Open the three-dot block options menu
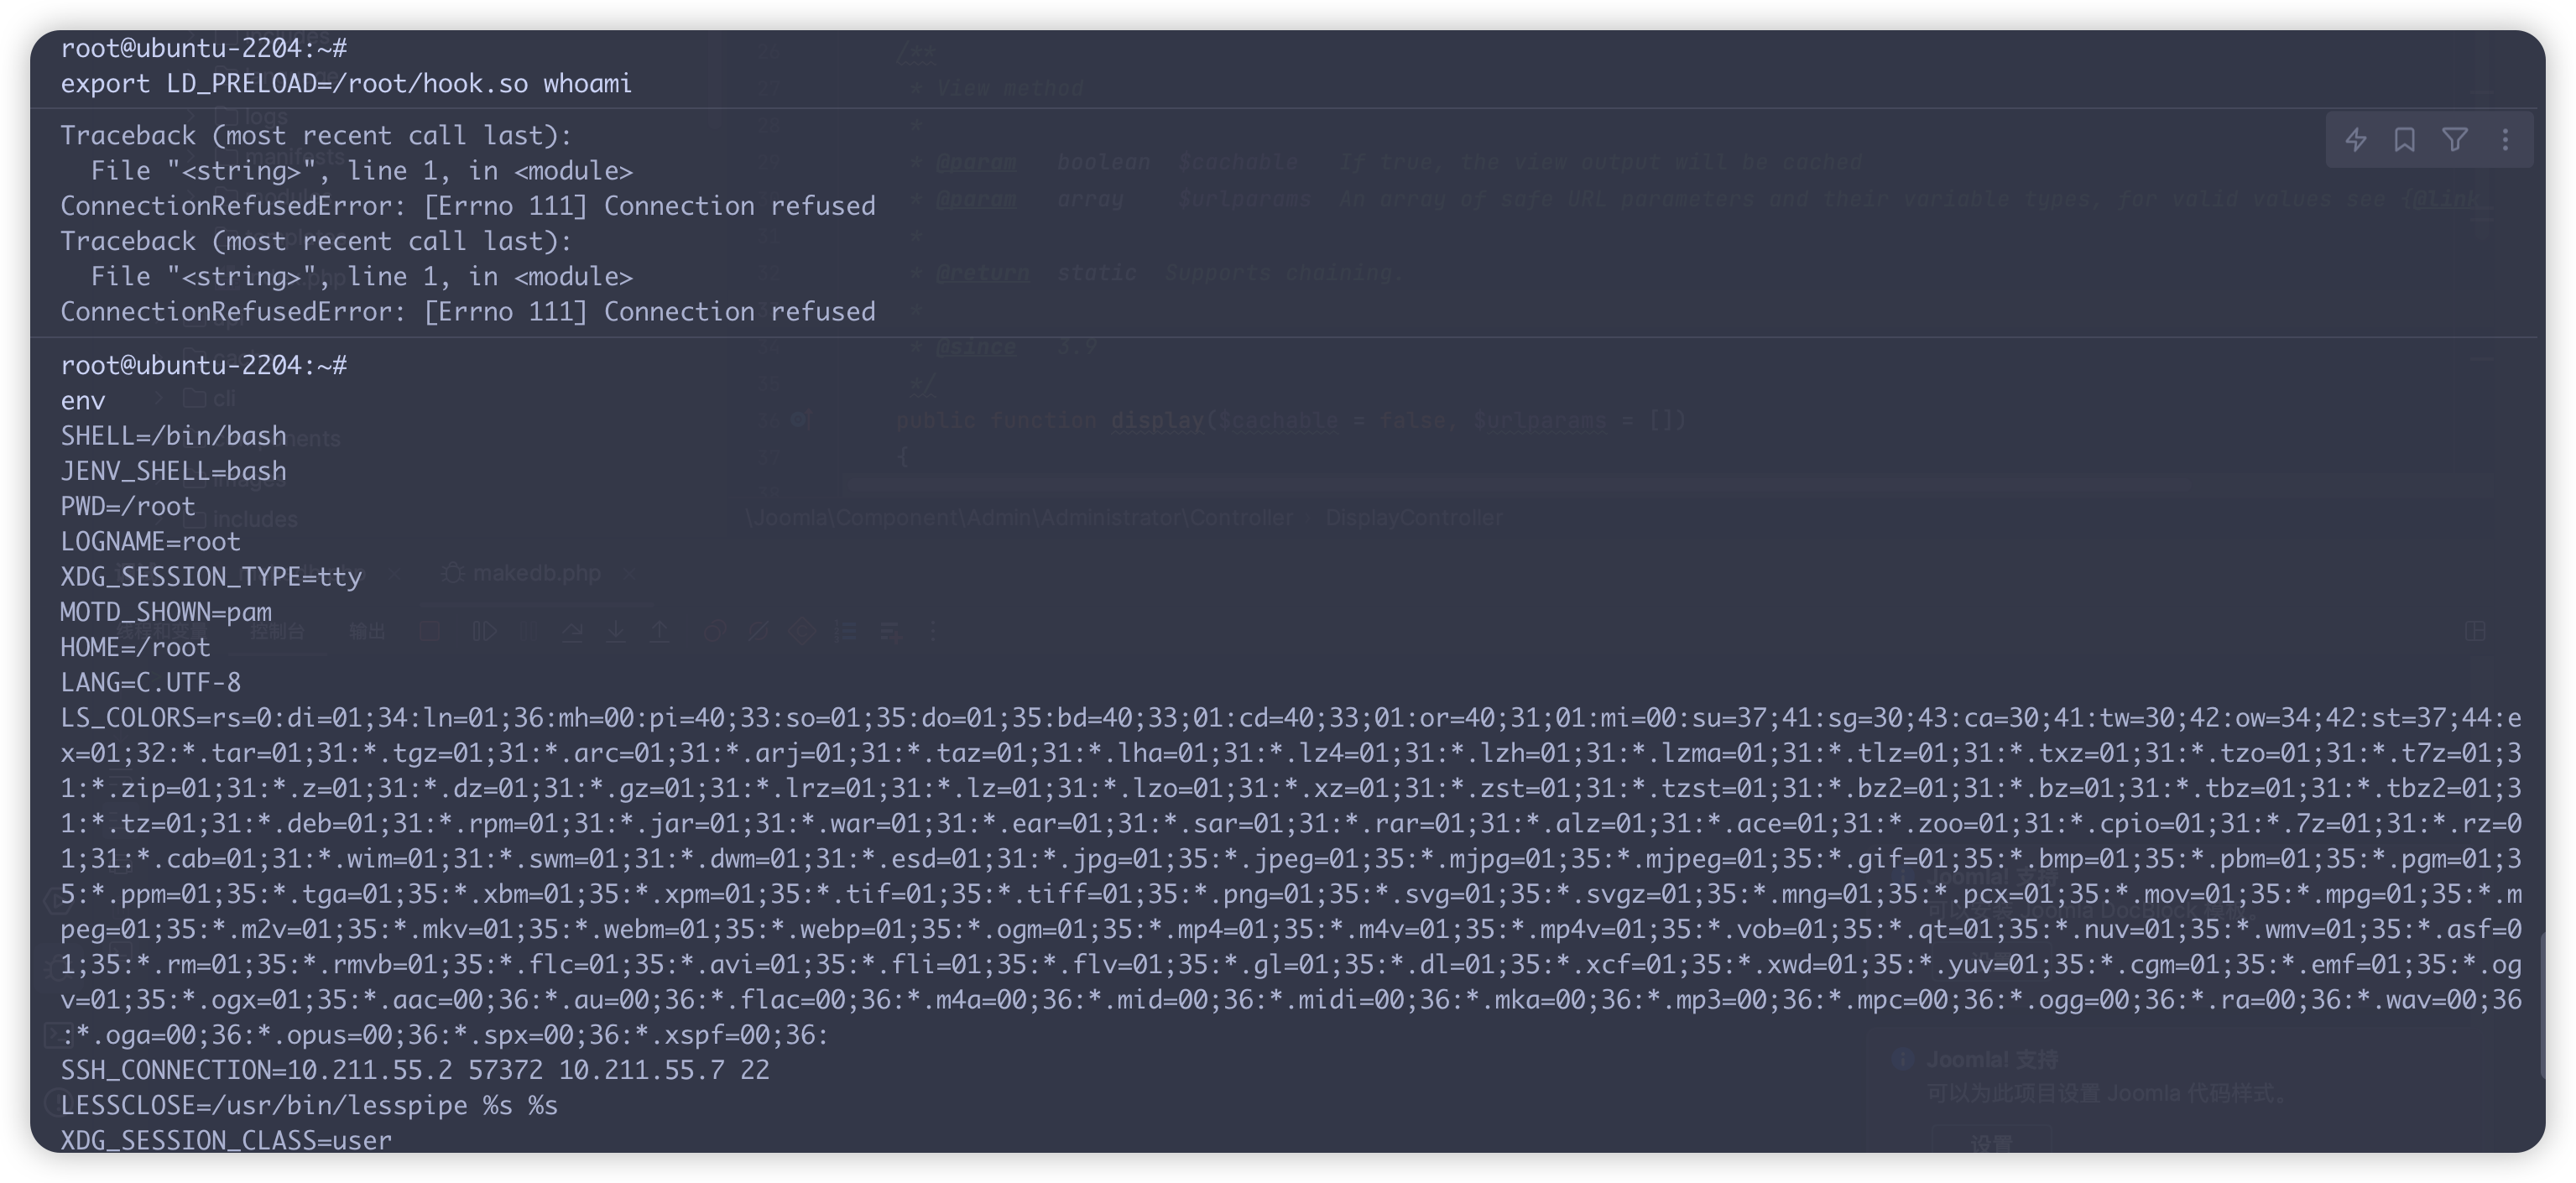 click(x=2505, y=140)
